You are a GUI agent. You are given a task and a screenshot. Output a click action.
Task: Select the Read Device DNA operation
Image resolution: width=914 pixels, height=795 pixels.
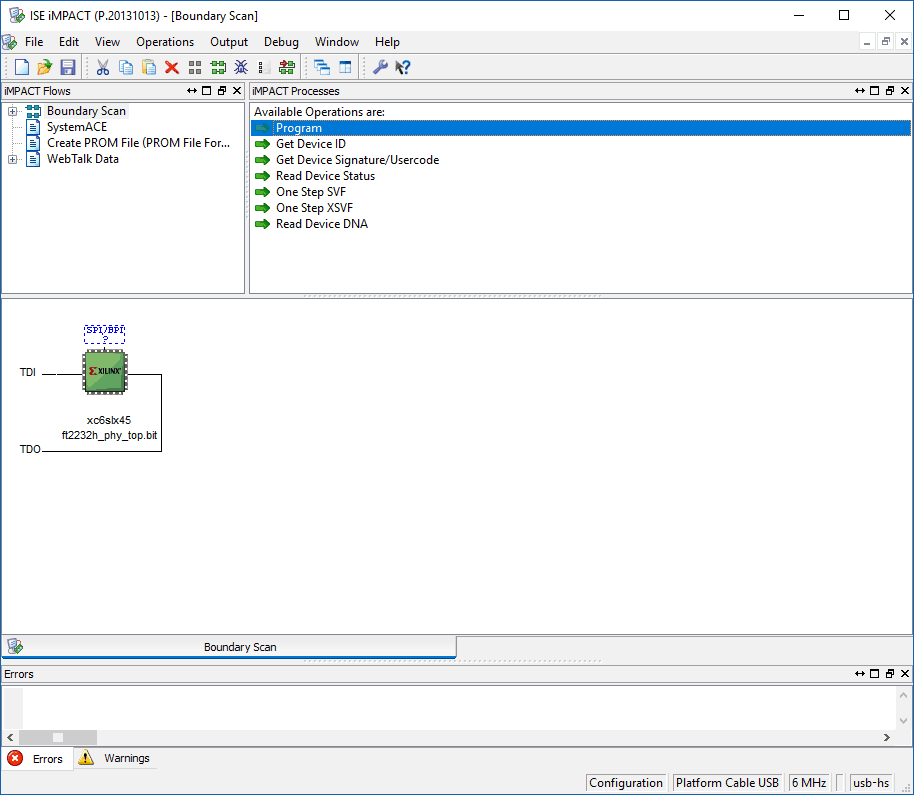click(321, 224)
